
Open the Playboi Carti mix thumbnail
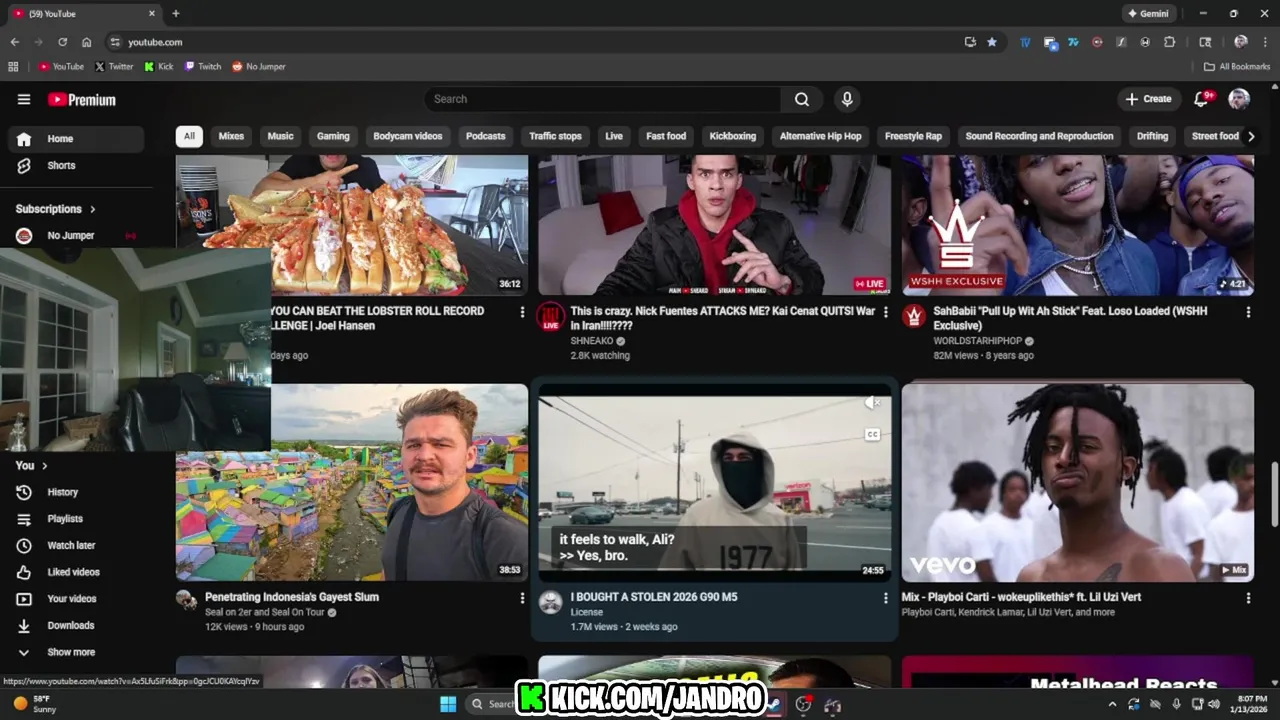1078,482
